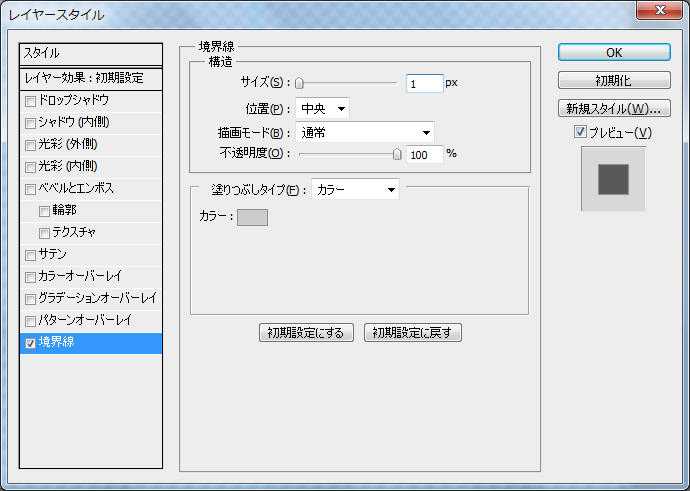Image resolution: width=690 pixels, height=491 pixels.
Task: Enable the グラデーションオーバーレイ checkbox
Action: pos(30,300)
